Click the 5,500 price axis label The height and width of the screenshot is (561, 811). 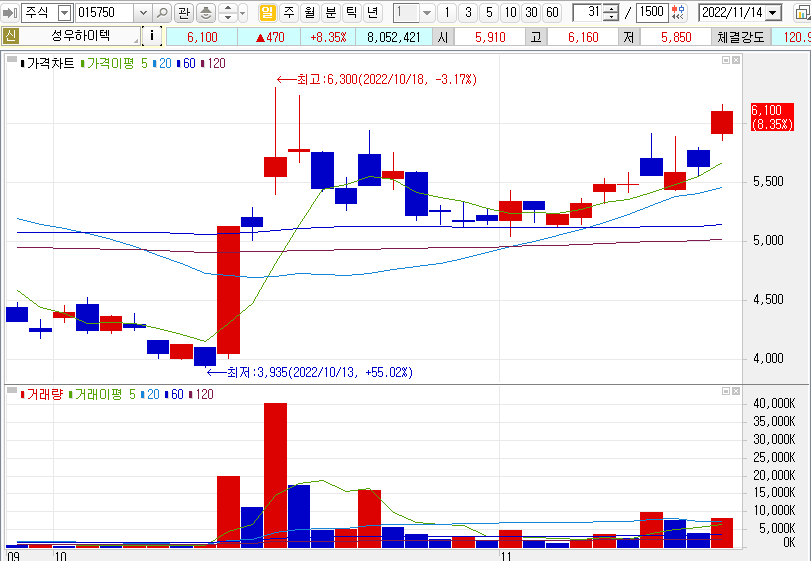coord(768,181)
